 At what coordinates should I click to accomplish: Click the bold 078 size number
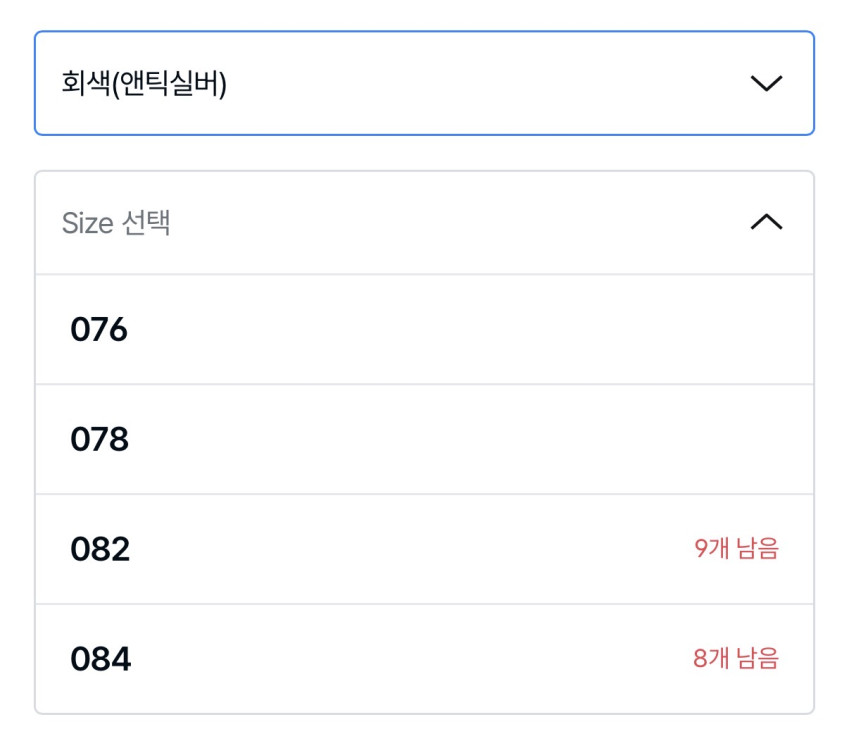[x=99, y=440]
